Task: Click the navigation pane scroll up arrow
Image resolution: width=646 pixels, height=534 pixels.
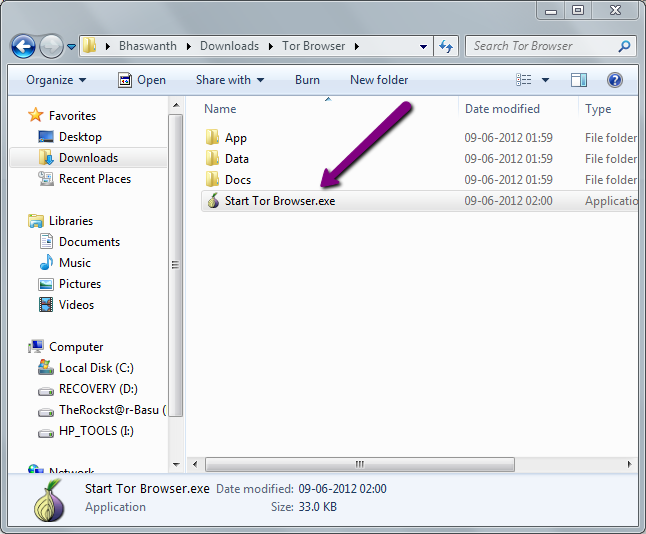Action: click(176, 105)
